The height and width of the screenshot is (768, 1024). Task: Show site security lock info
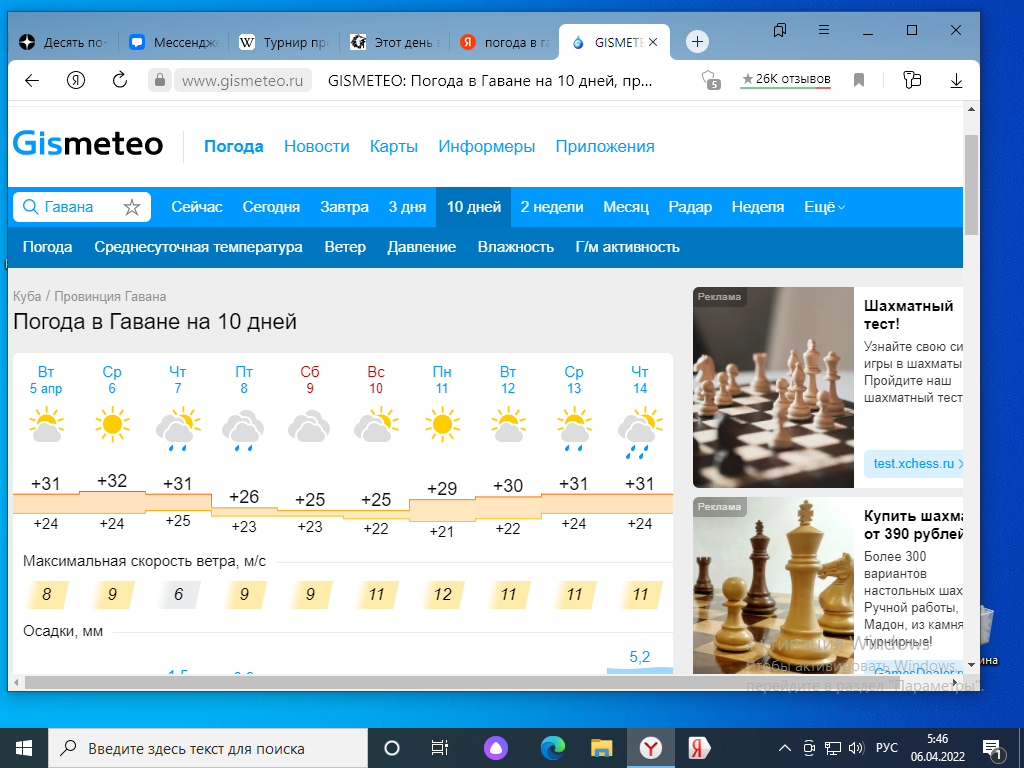point(159,80)
